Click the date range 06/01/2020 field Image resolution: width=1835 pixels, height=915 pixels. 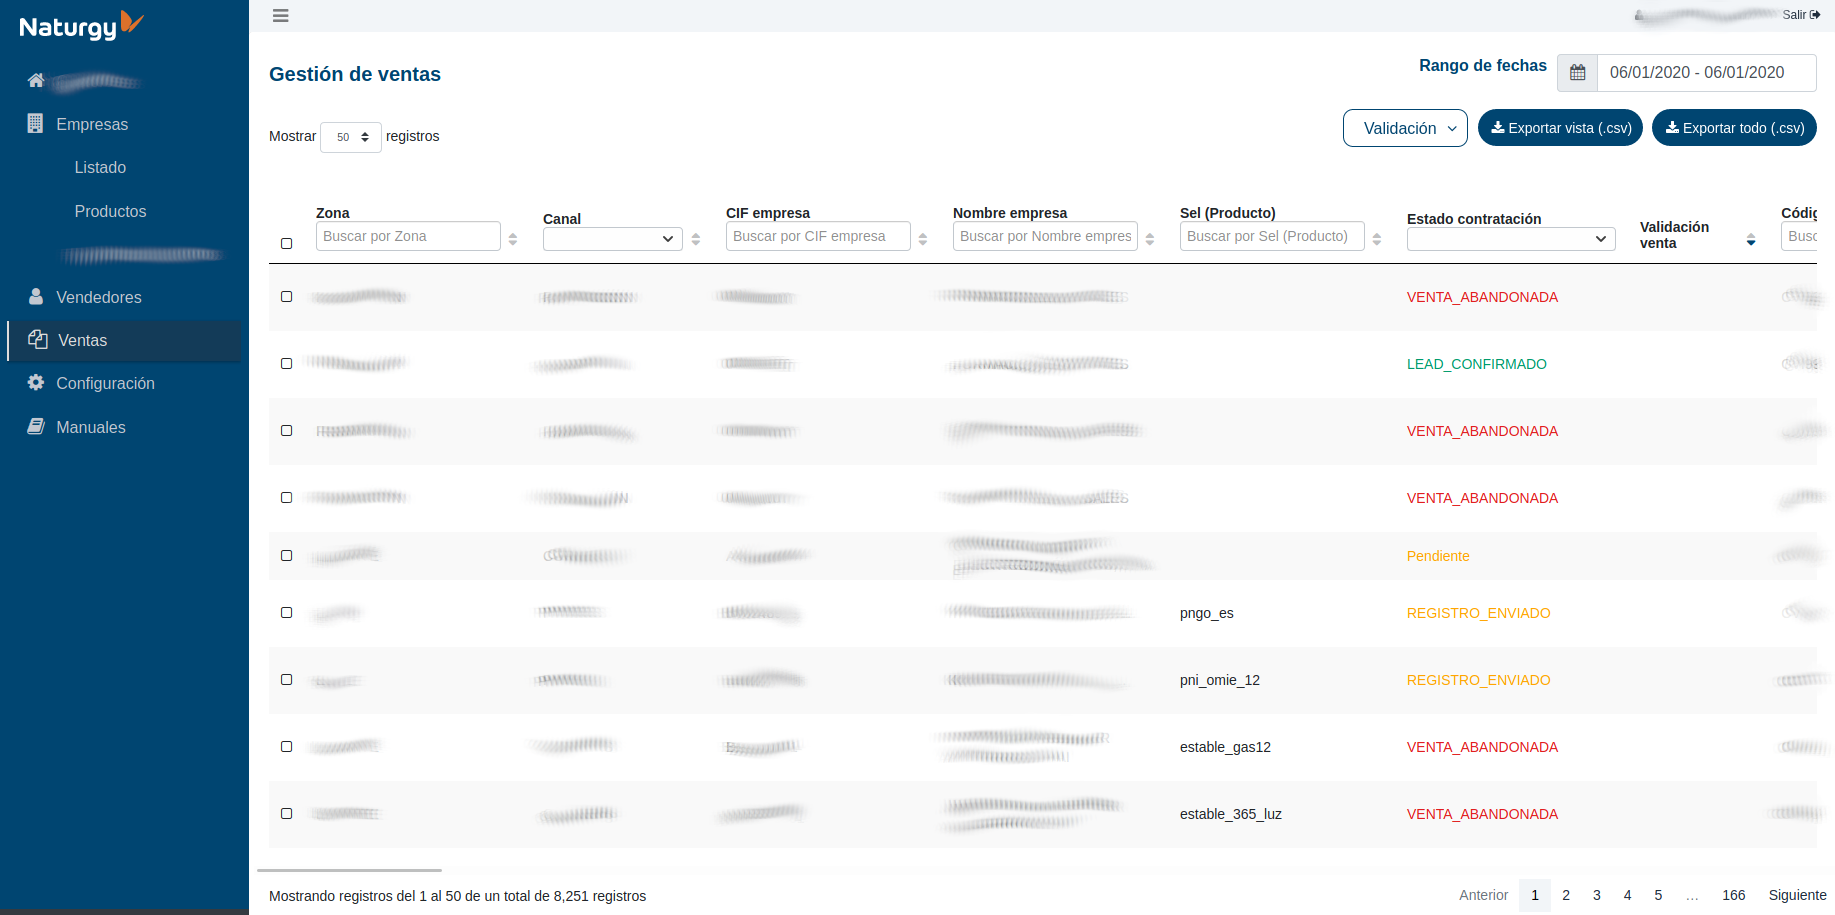click(1706, 73)
